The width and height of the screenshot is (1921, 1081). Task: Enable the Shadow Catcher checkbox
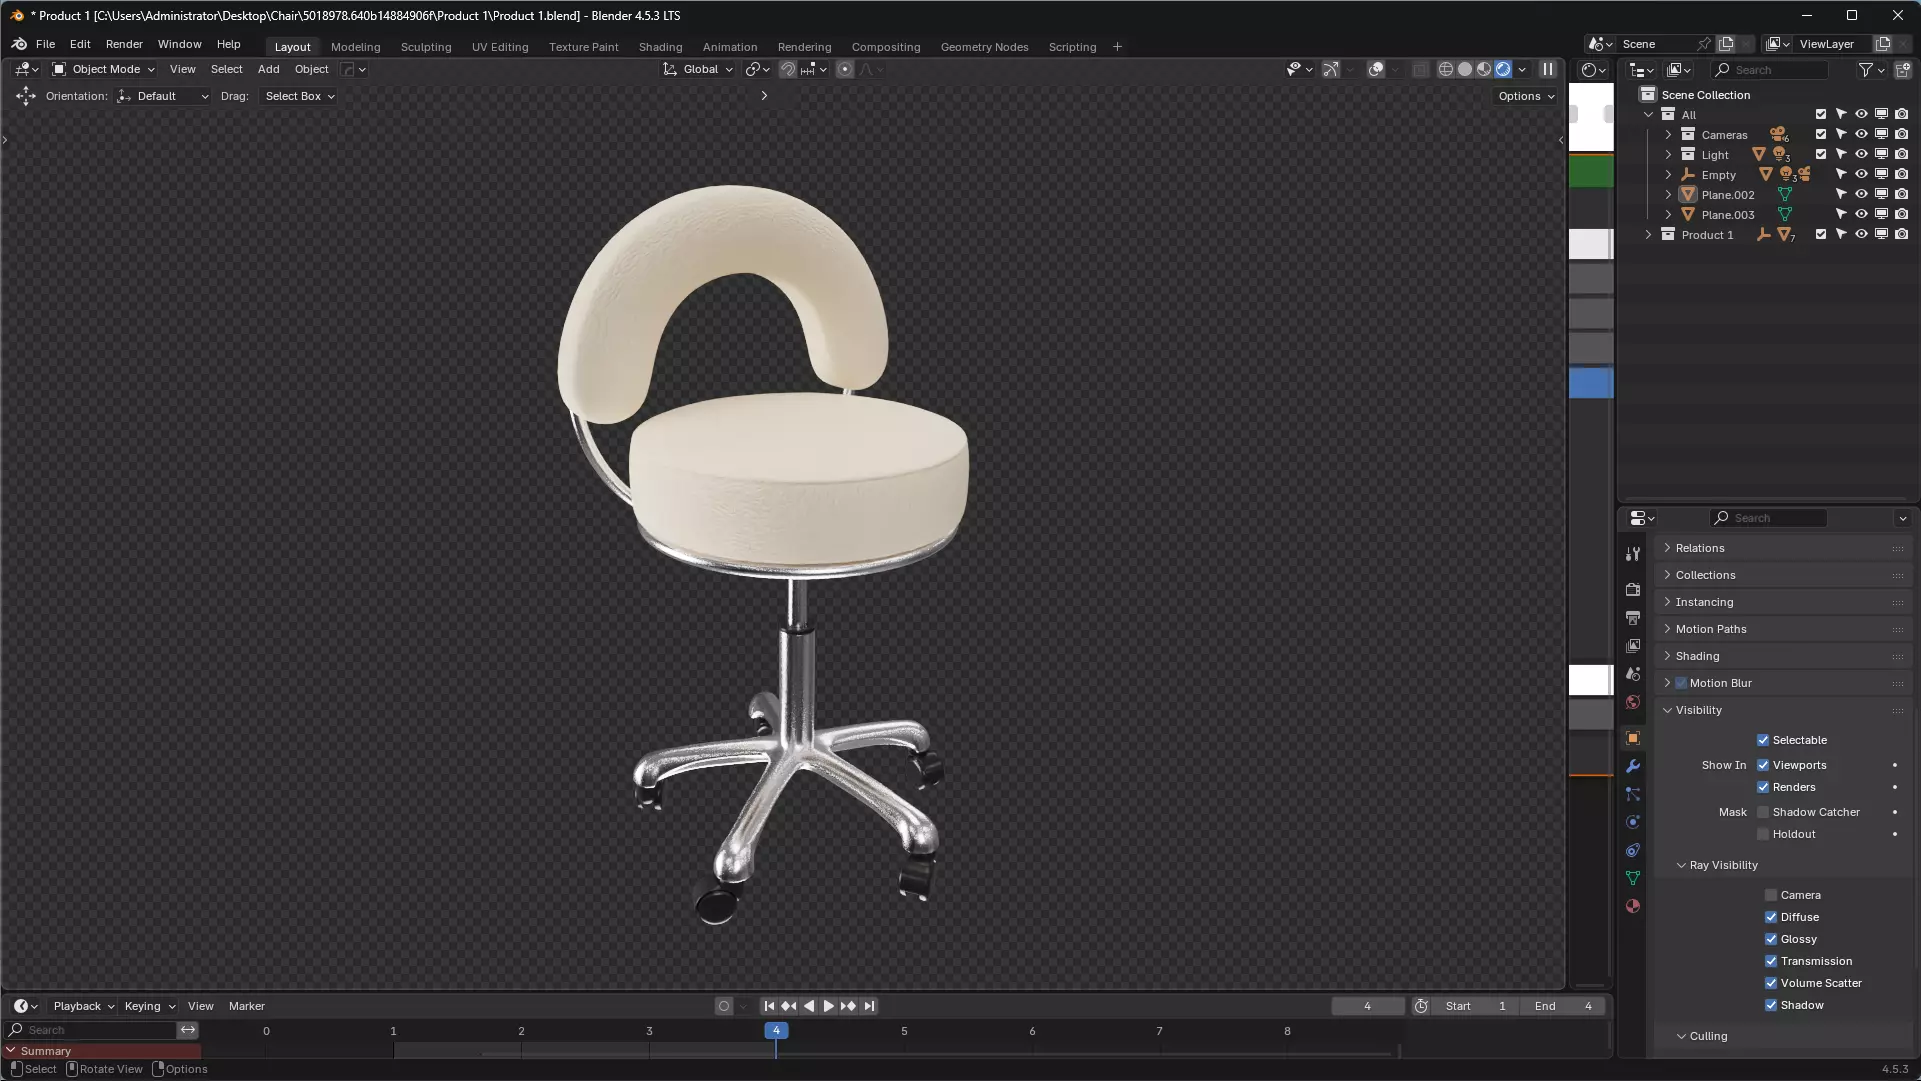click(x=1763, y=812)
